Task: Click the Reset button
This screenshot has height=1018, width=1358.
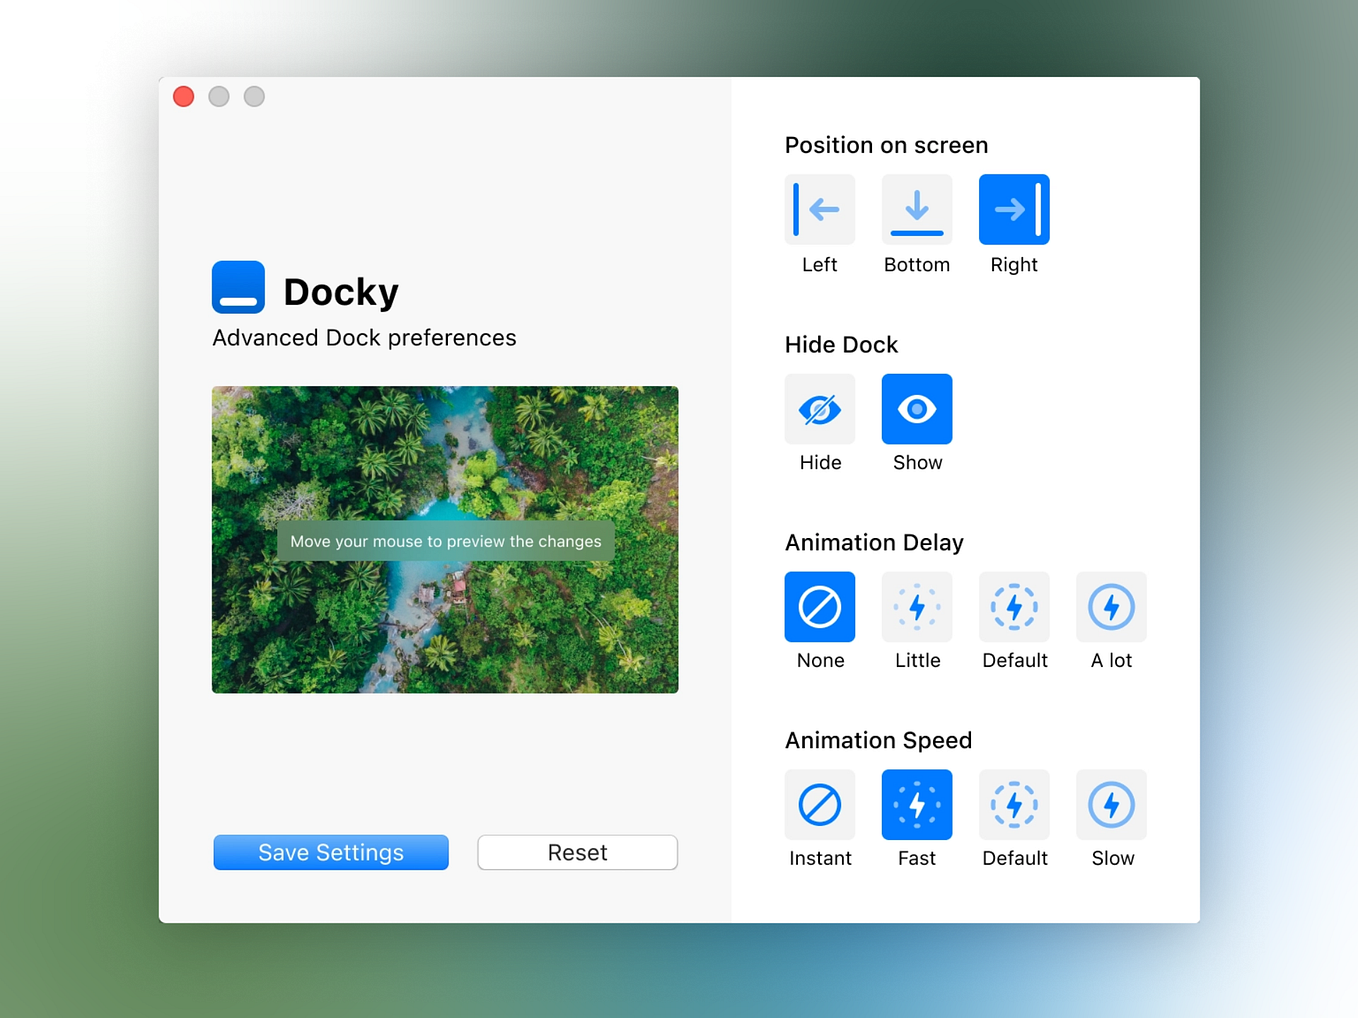Action: coord(577,852)
